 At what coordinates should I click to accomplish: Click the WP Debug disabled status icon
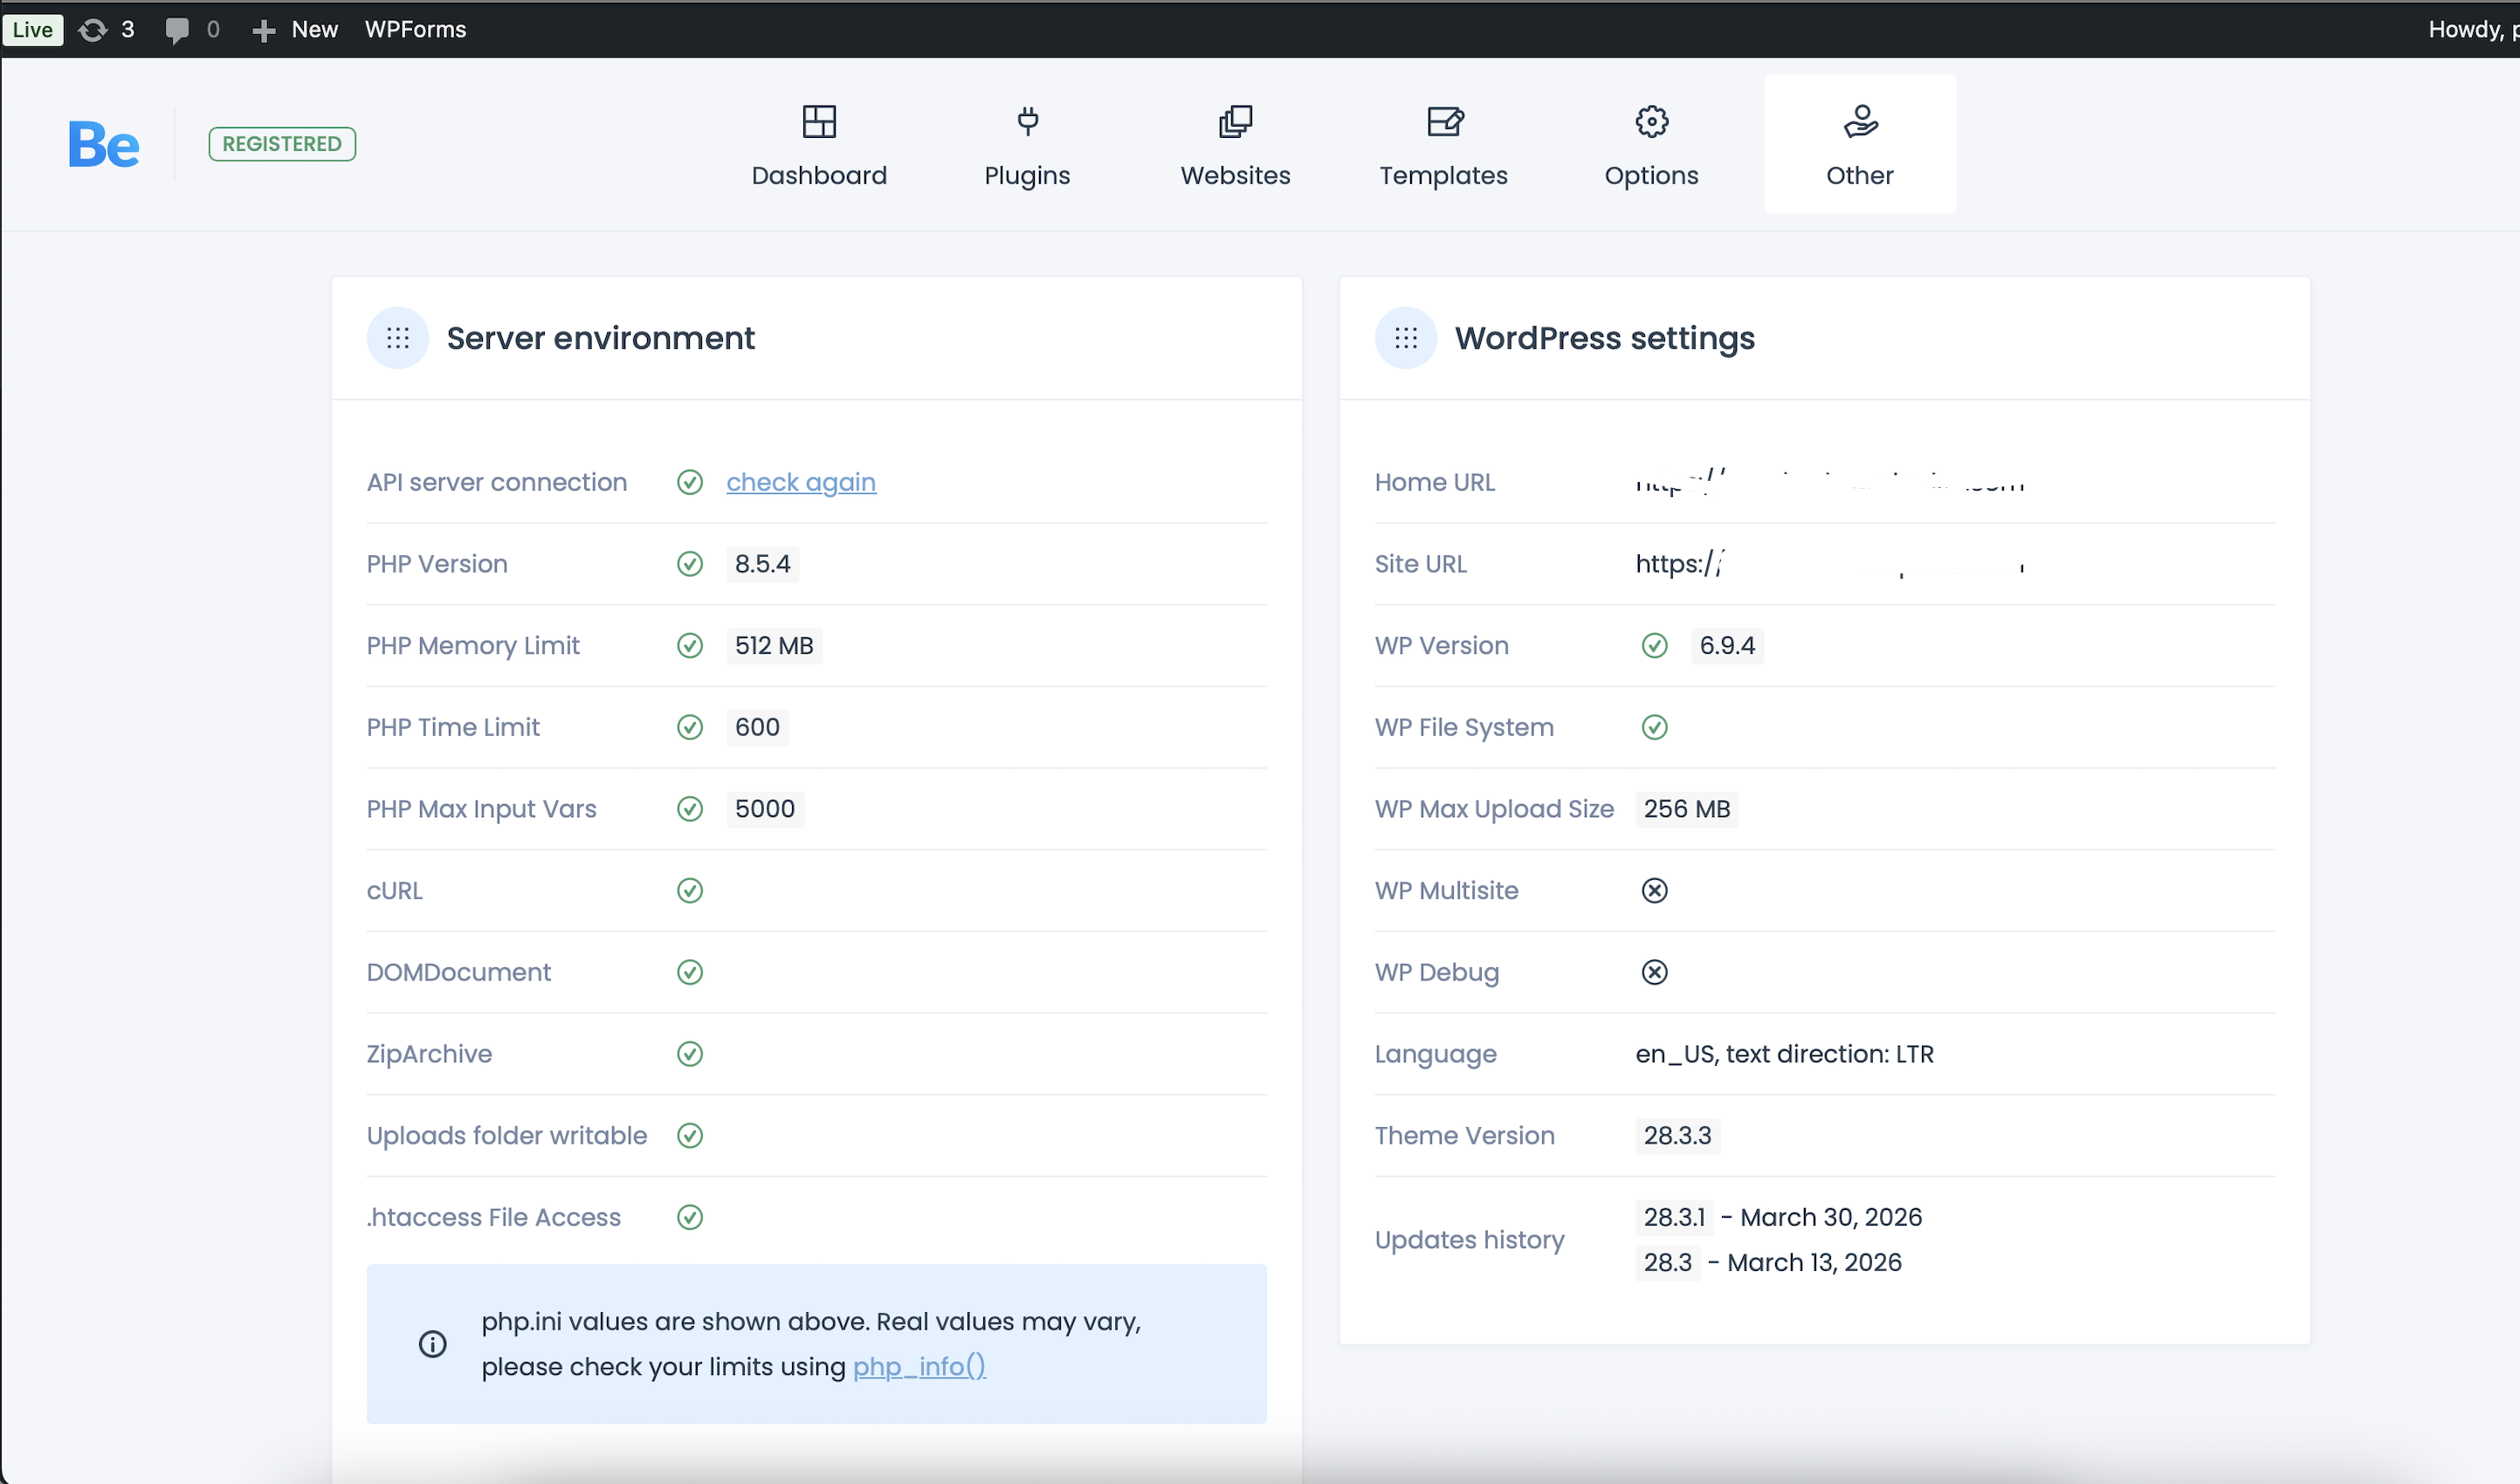point(1654,972)
